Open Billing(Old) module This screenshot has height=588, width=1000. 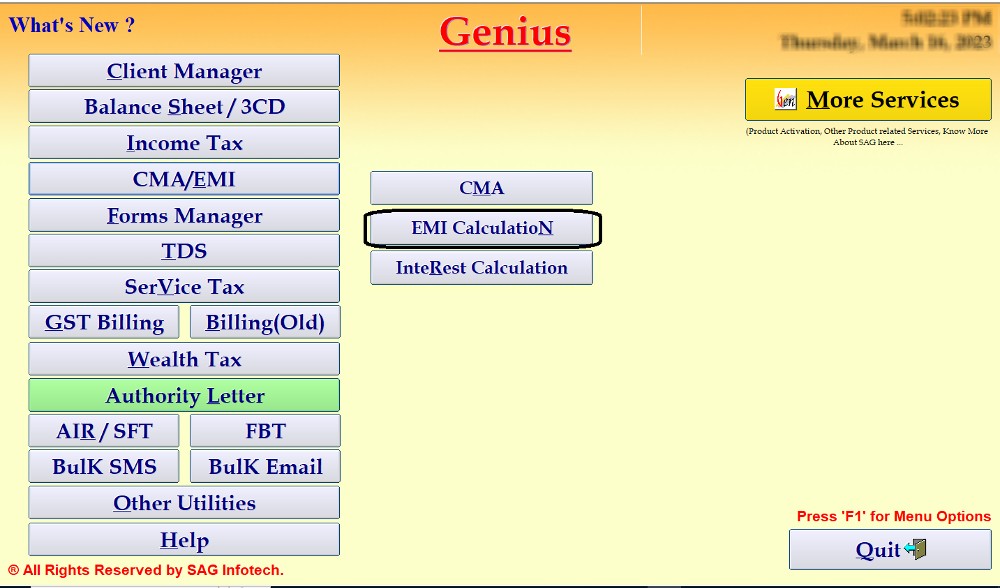[265, 323]
